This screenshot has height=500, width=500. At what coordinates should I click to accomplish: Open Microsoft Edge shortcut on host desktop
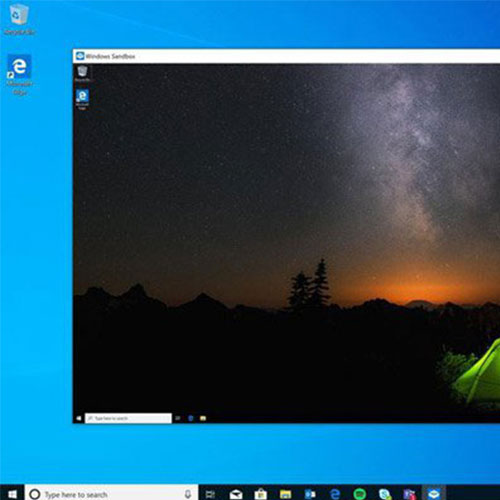[x=19, y=75]
